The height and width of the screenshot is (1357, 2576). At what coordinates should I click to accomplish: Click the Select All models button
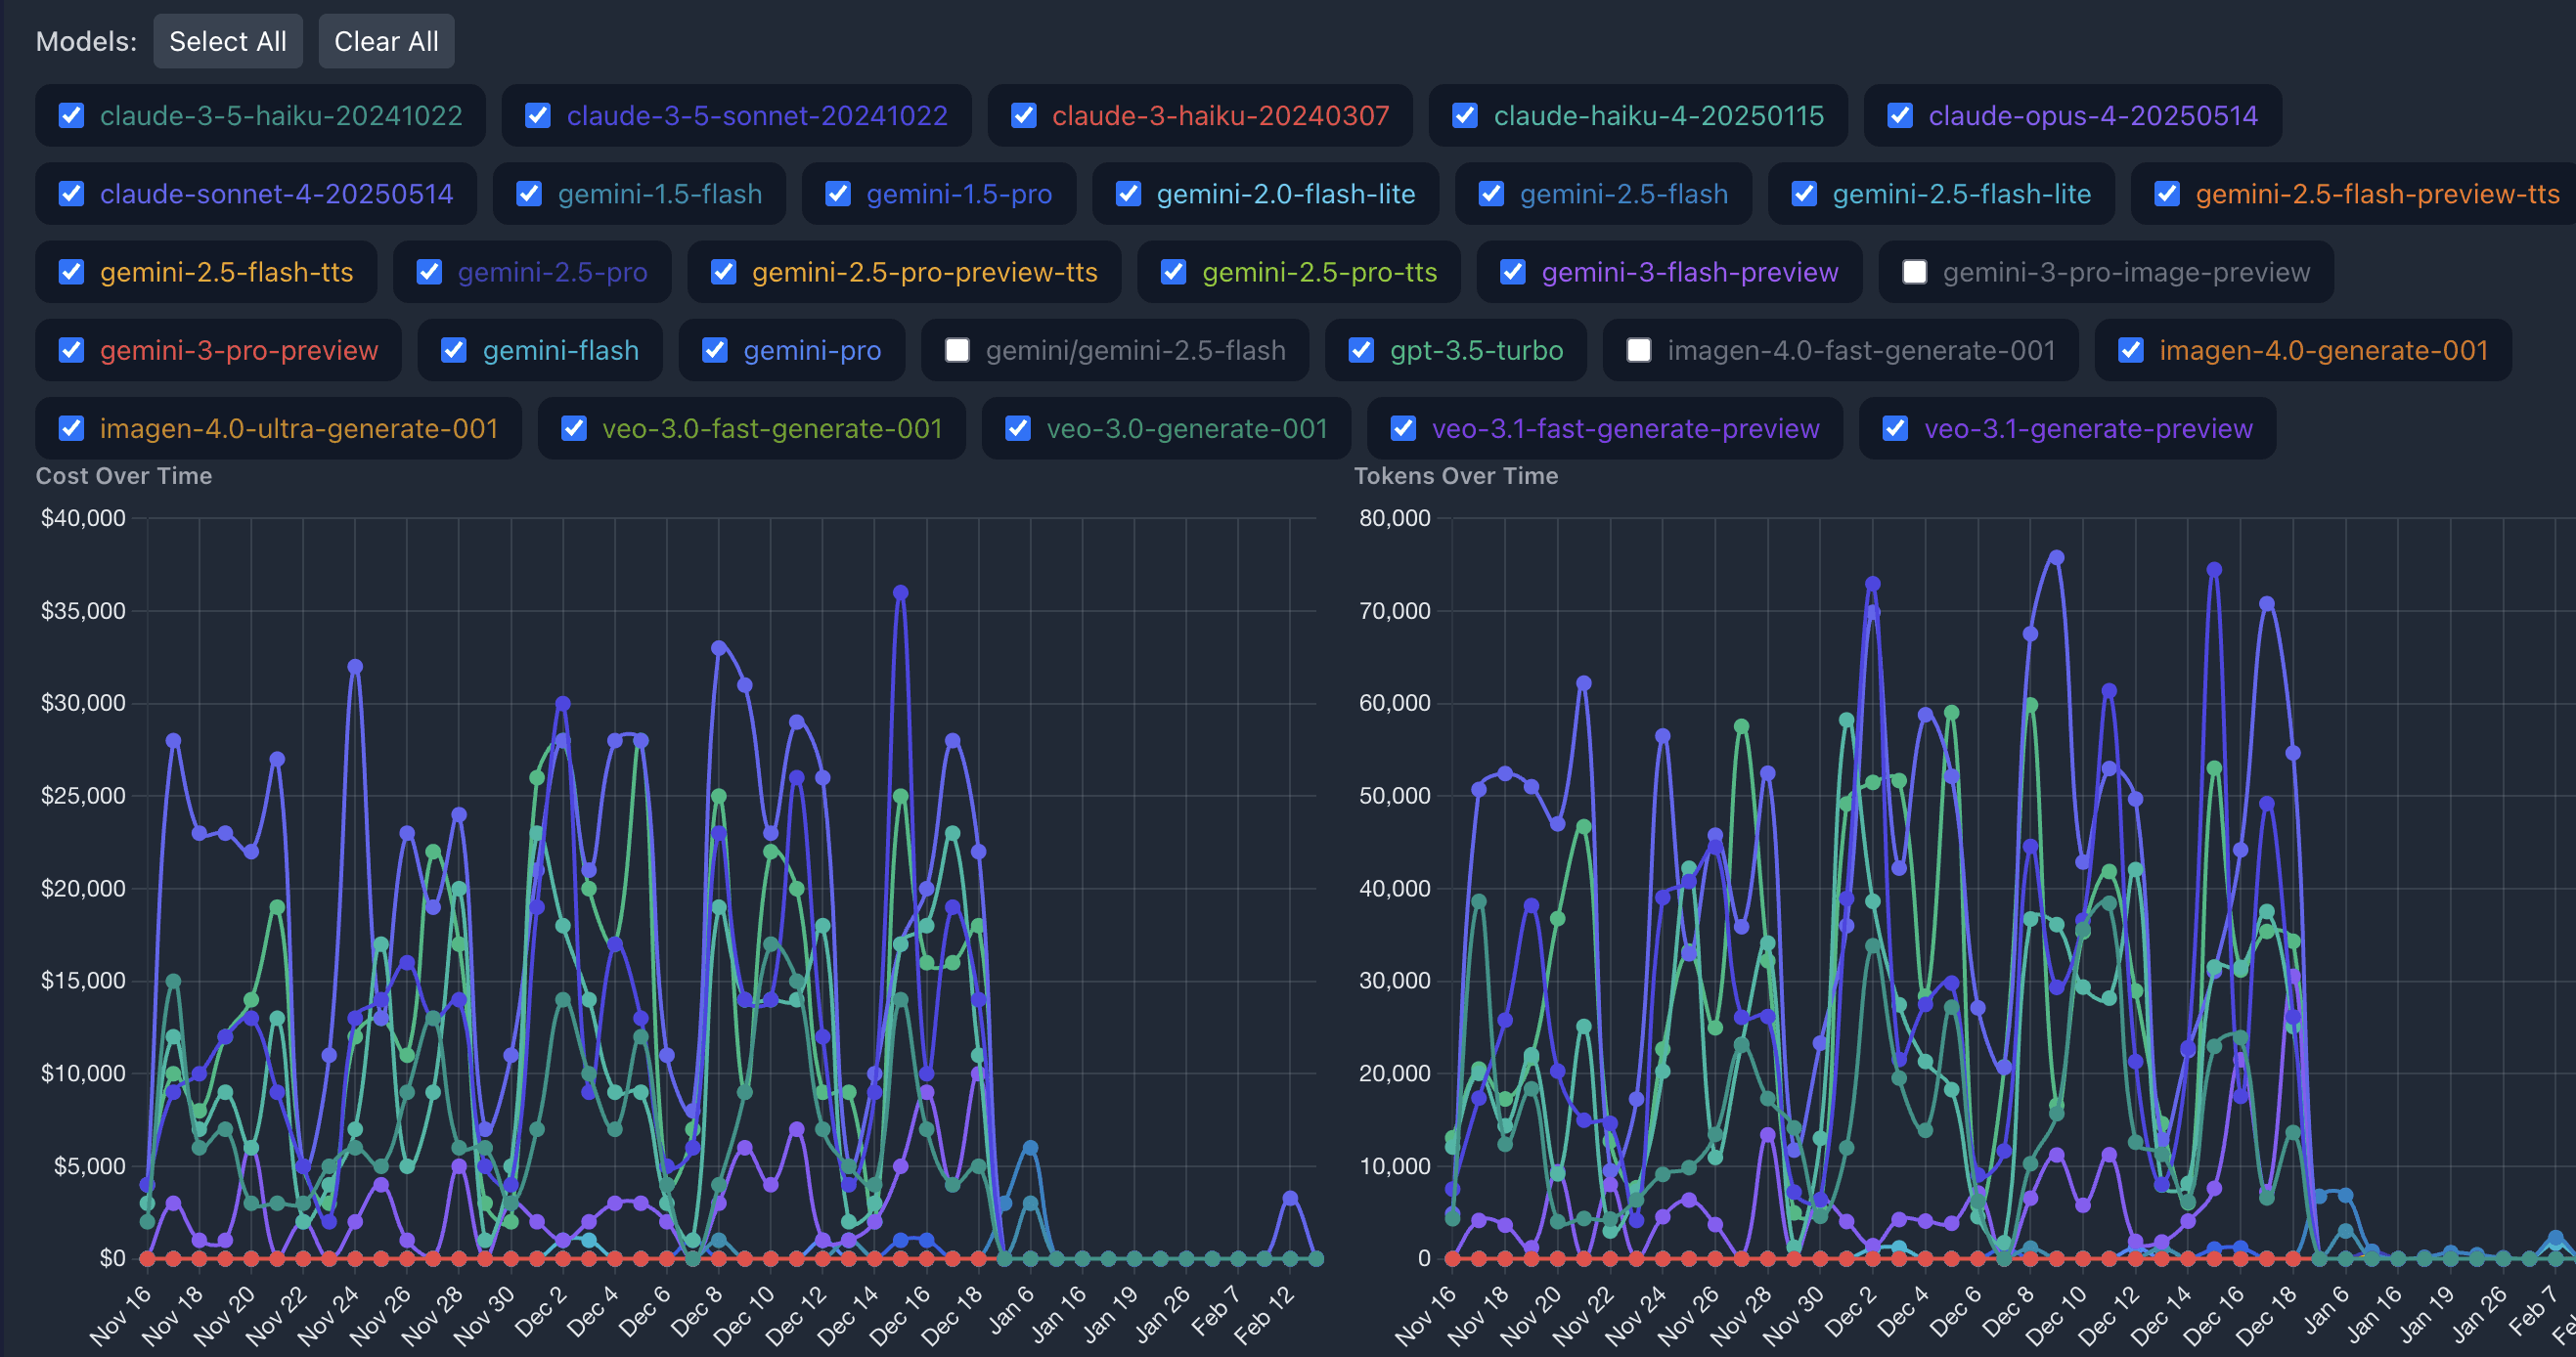tap(227, 41)
